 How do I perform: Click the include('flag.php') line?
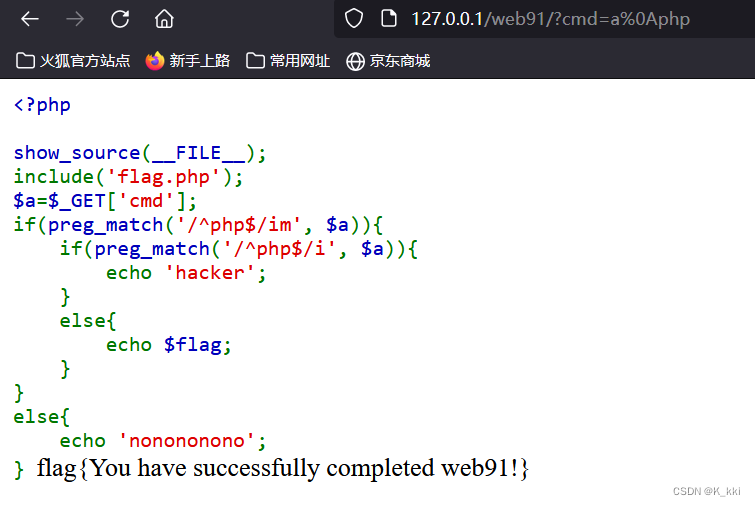128,177
